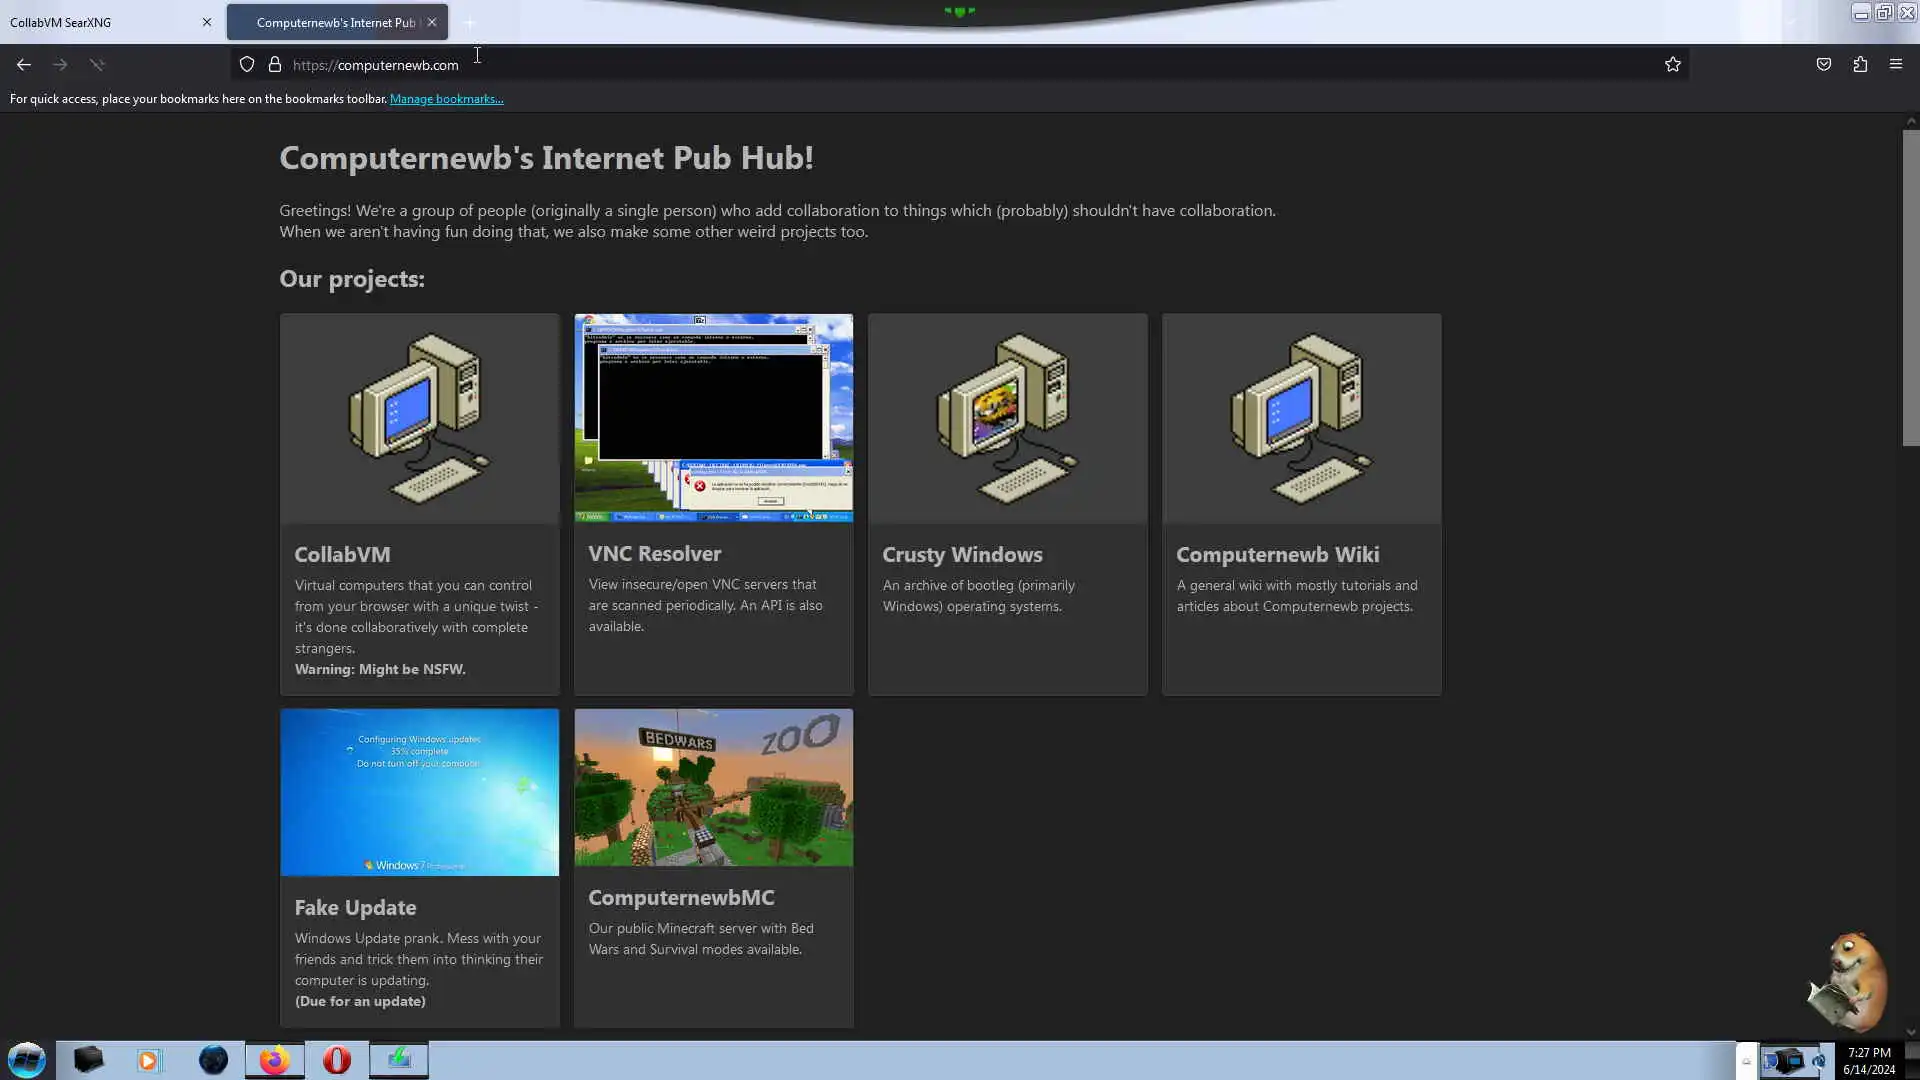The width and height of the screenshot is (1920, 1080).
Task: Open the Crusty Windows project link
Action: tap(962, 554)
